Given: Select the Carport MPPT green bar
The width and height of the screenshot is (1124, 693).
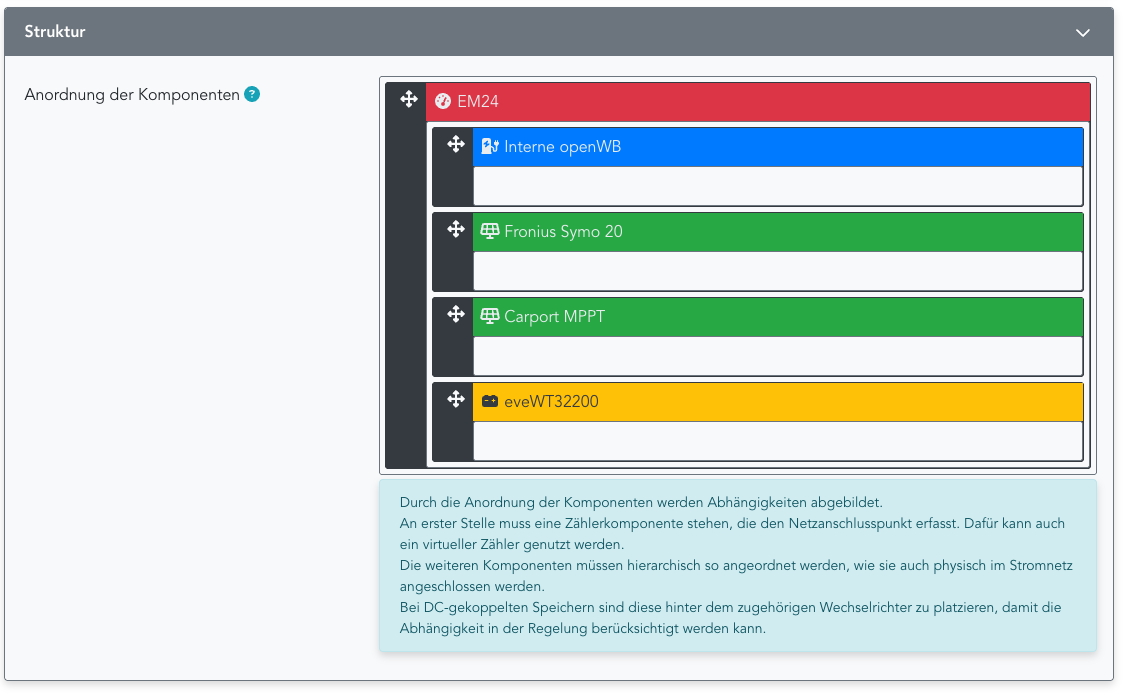Looking at the screenshot, I should (x=778, y=317).
